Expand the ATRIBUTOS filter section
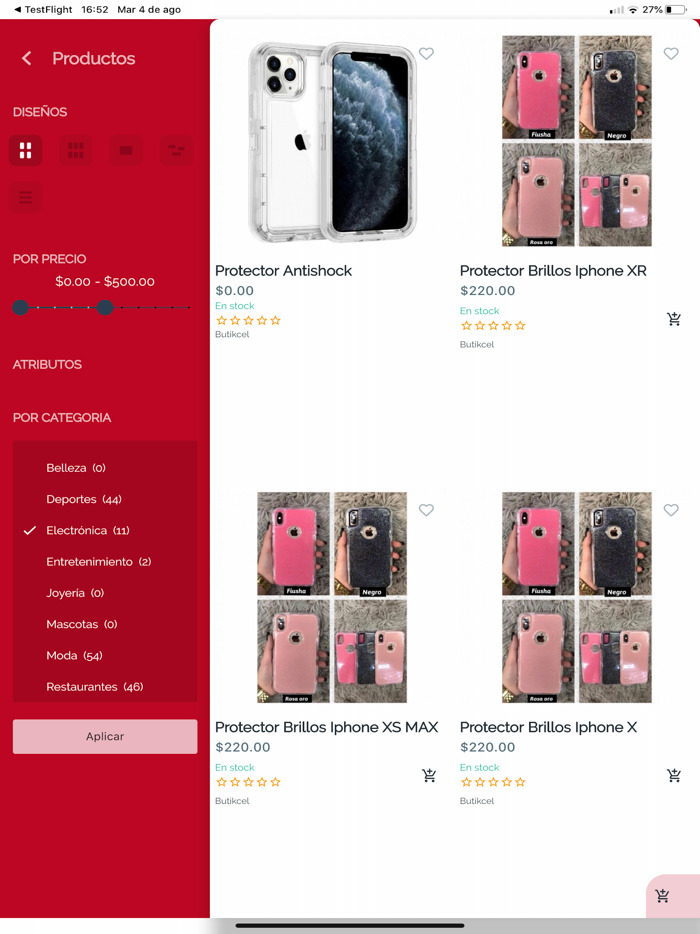 click(x=48, y=365)
